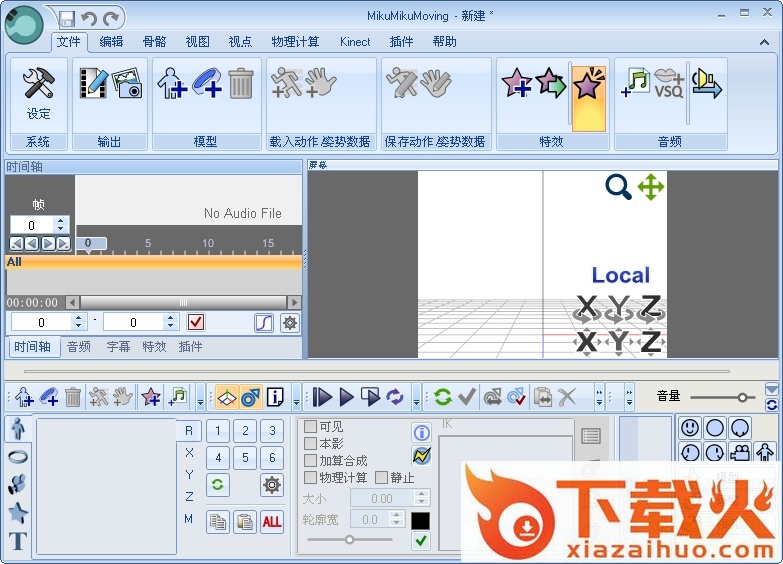Click the screenshot image capture icon
Image resolution: width=783 pixels, height=564 pixels.
click(127, 83)
